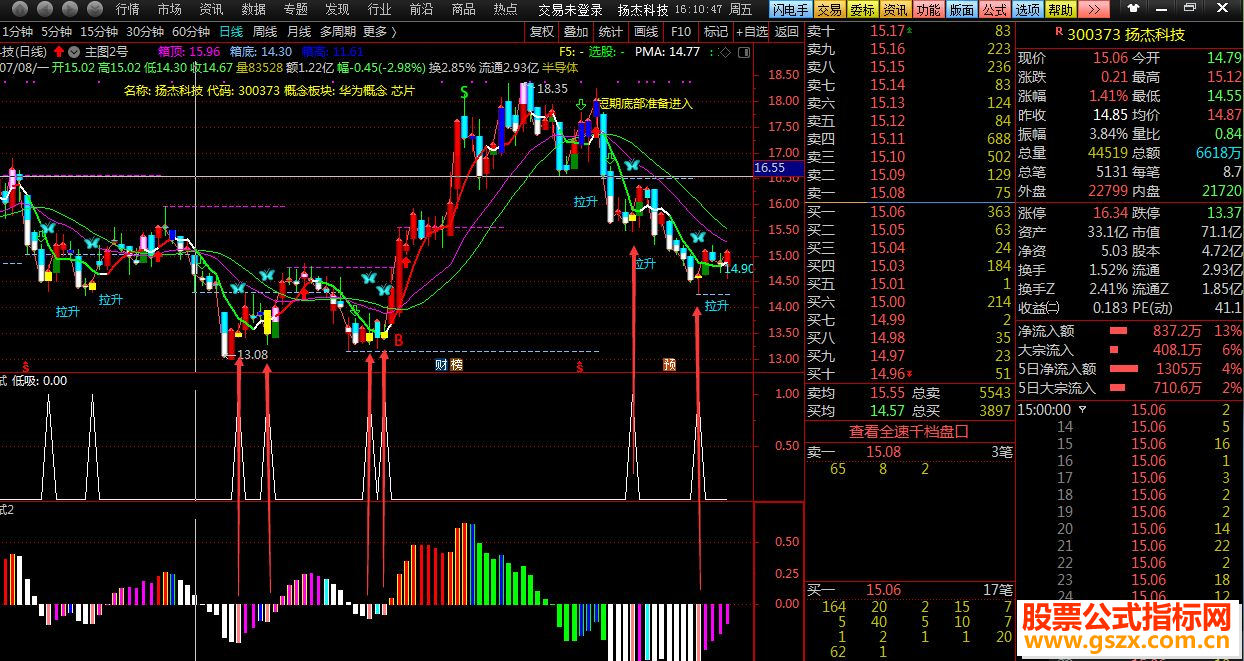The image size is (1244, 661).
Task: Open the triangle dropdown next to 15:00:00
Action: [x=1083, y=409]
